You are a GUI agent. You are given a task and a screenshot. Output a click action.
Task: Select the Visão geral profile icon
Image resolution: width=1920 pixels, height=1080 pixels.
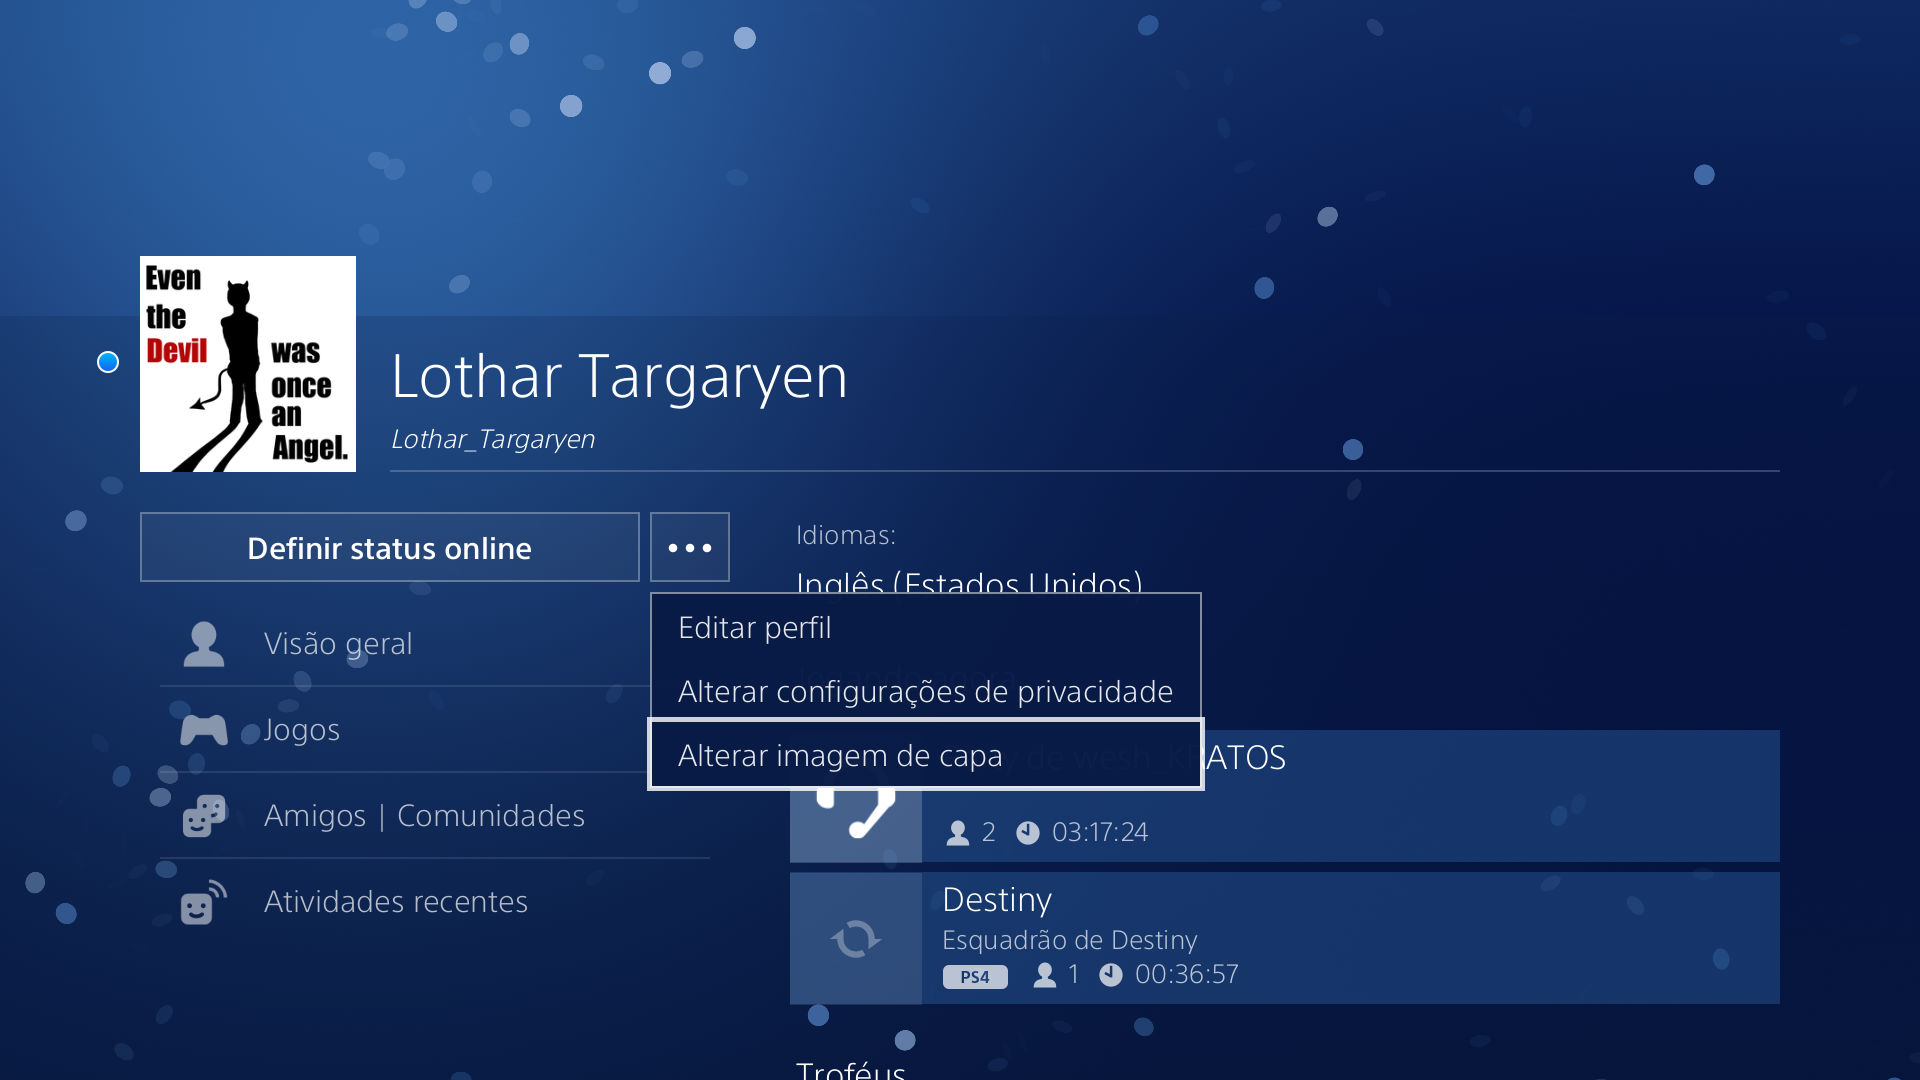coord(204,644)
